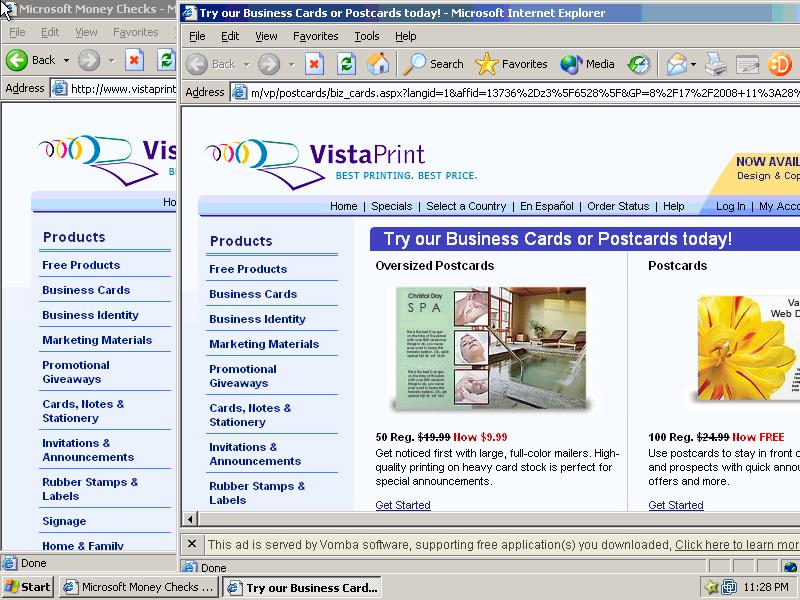The image size is (800, 600).
Task: Click address field in Money Checks window
Action: pyautogui.click(x=114, y=89)
